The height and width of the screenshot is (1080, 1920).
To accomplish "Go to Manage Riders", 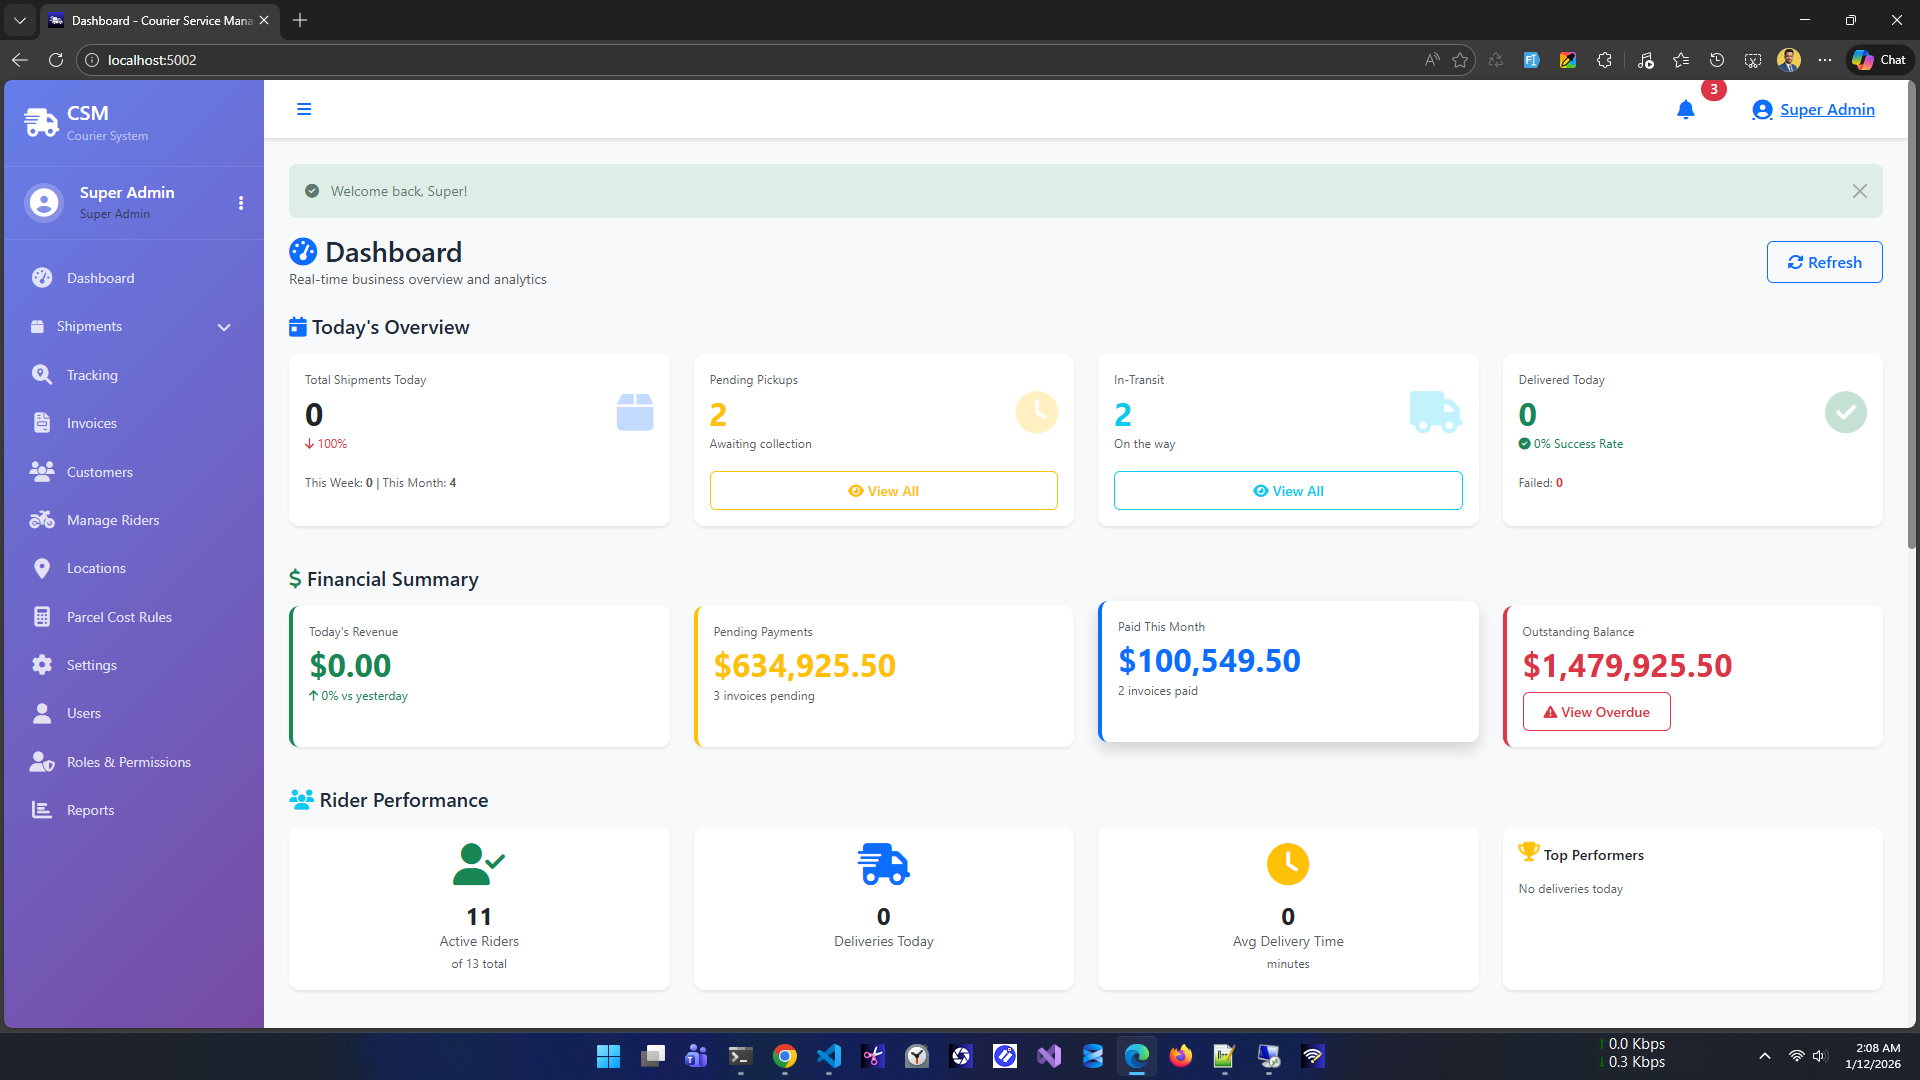I will [x=113, y=519].
